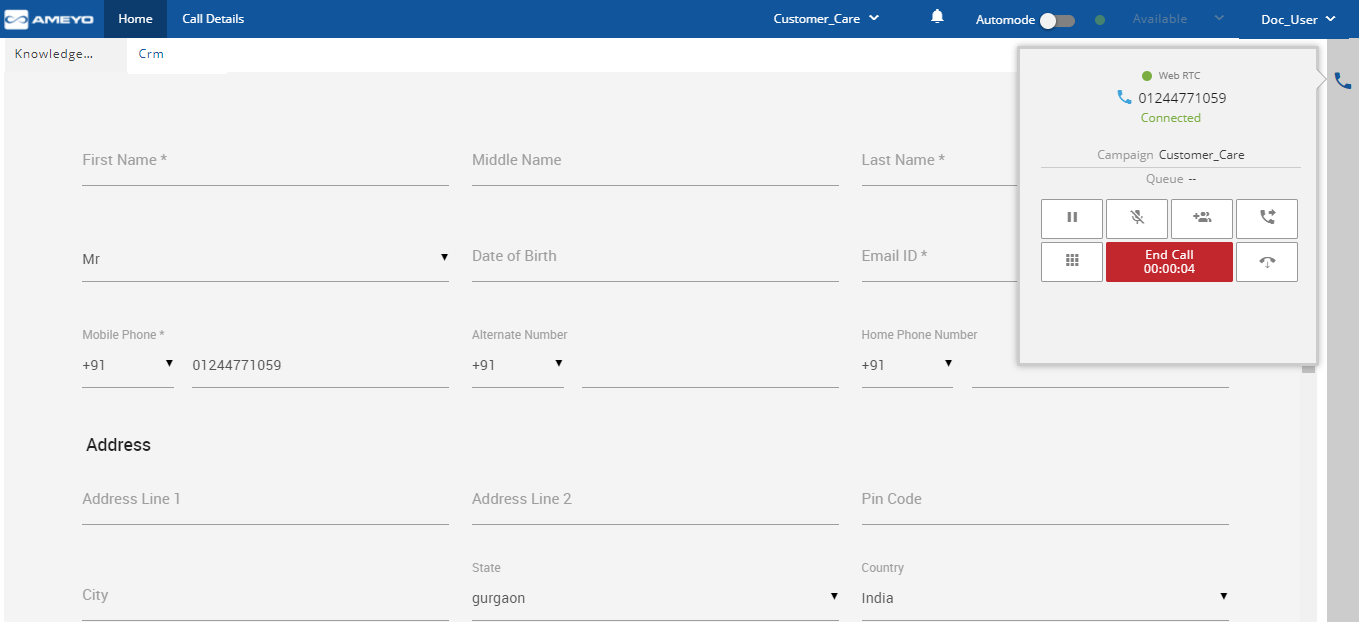Open the Knowledge tab
Screen dimensions: 1359x622
click(54, 54)
